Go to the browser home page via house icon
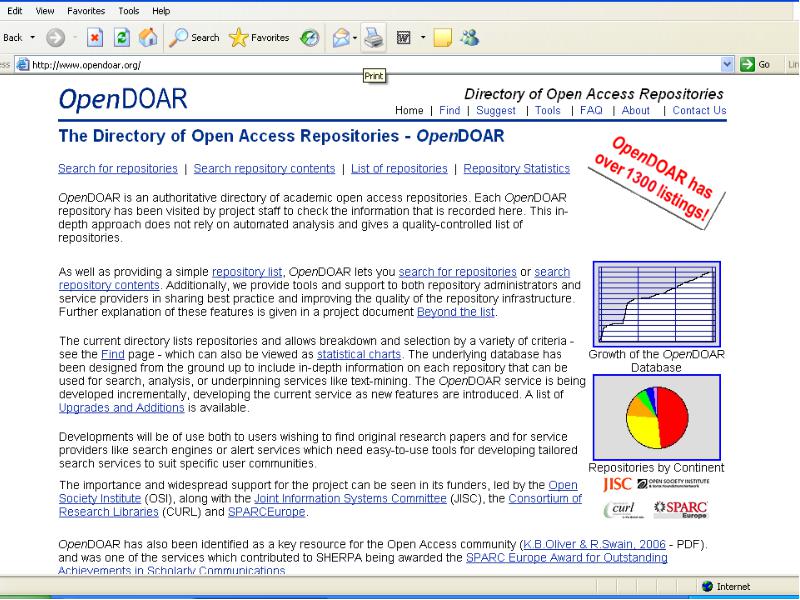The height and width of the screenshot is (600, 800). [148, 38]
